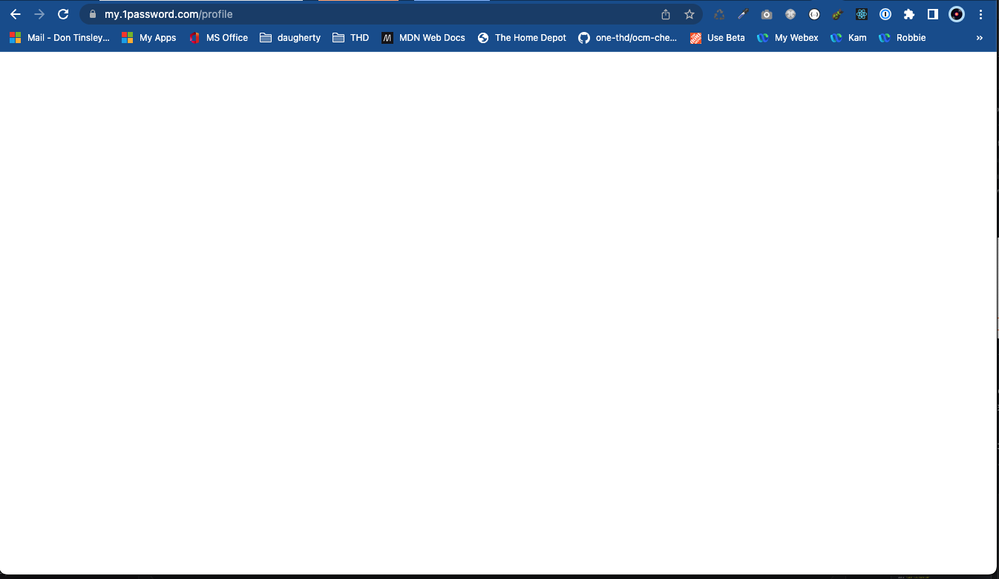Bookmark this page with the star icon
999x579 pixels.
tap(689, 14)
